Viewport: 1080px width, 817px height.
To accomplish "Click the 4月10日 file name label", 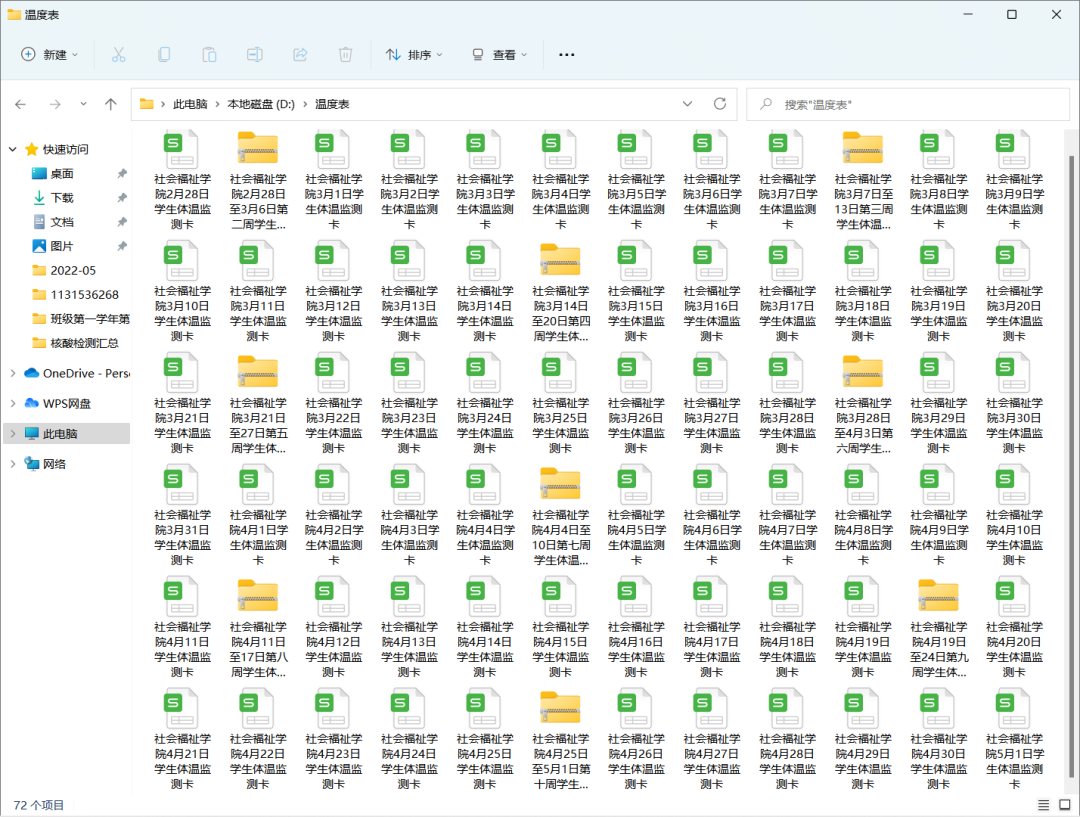I will [1015, 537].
